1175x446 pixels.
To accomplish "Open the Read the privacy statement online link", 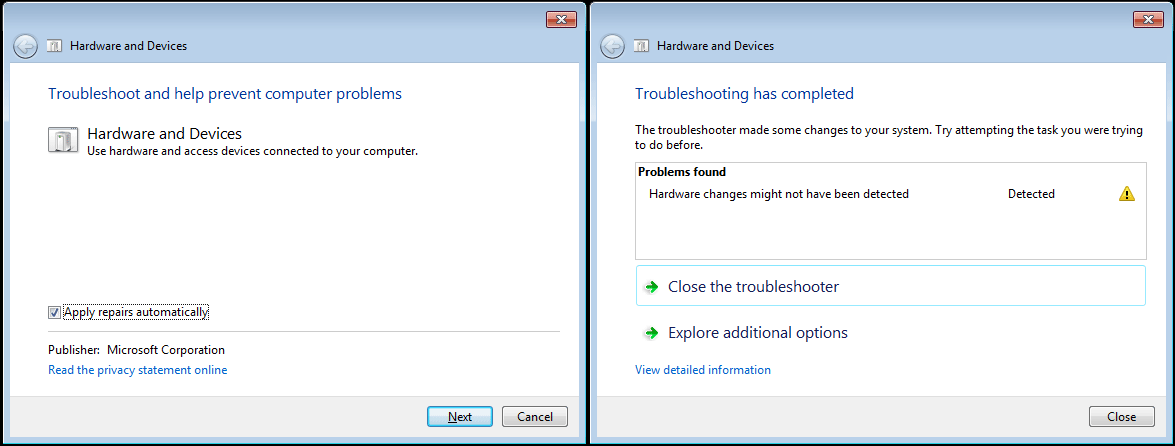I will tap(137, 370).
